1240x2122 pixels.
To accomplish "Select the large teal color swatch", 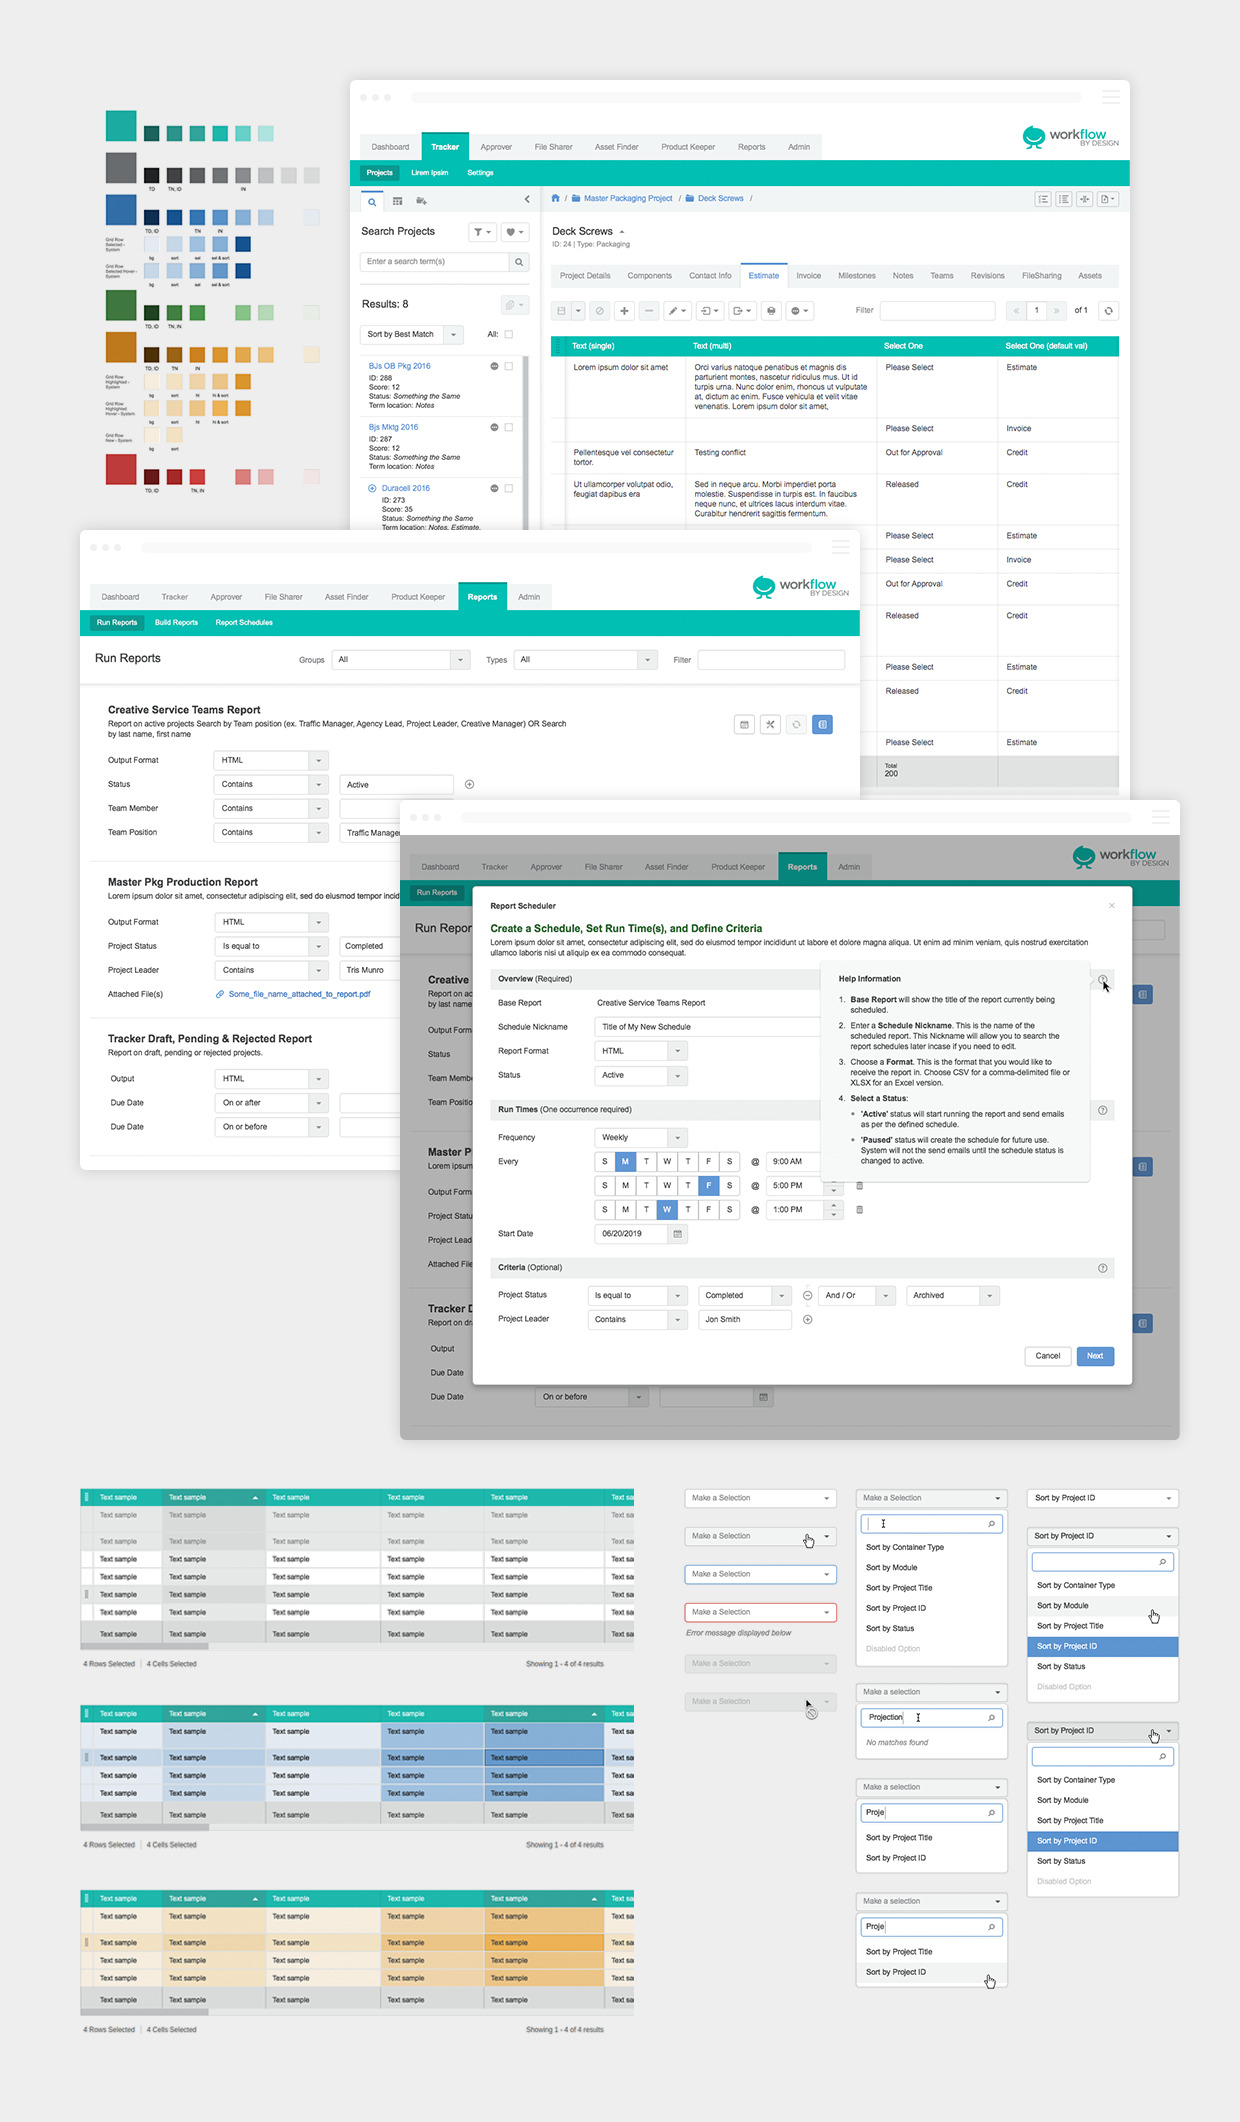I will [x=121, y=126].
